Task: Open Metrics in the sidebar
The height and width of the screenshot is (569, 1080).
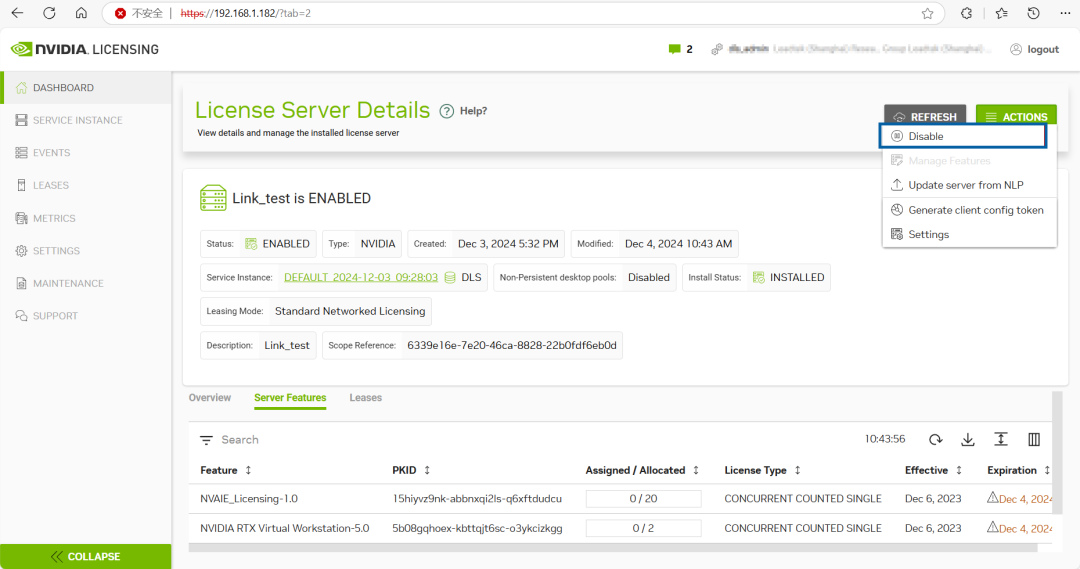Action: tap(85, 218)
